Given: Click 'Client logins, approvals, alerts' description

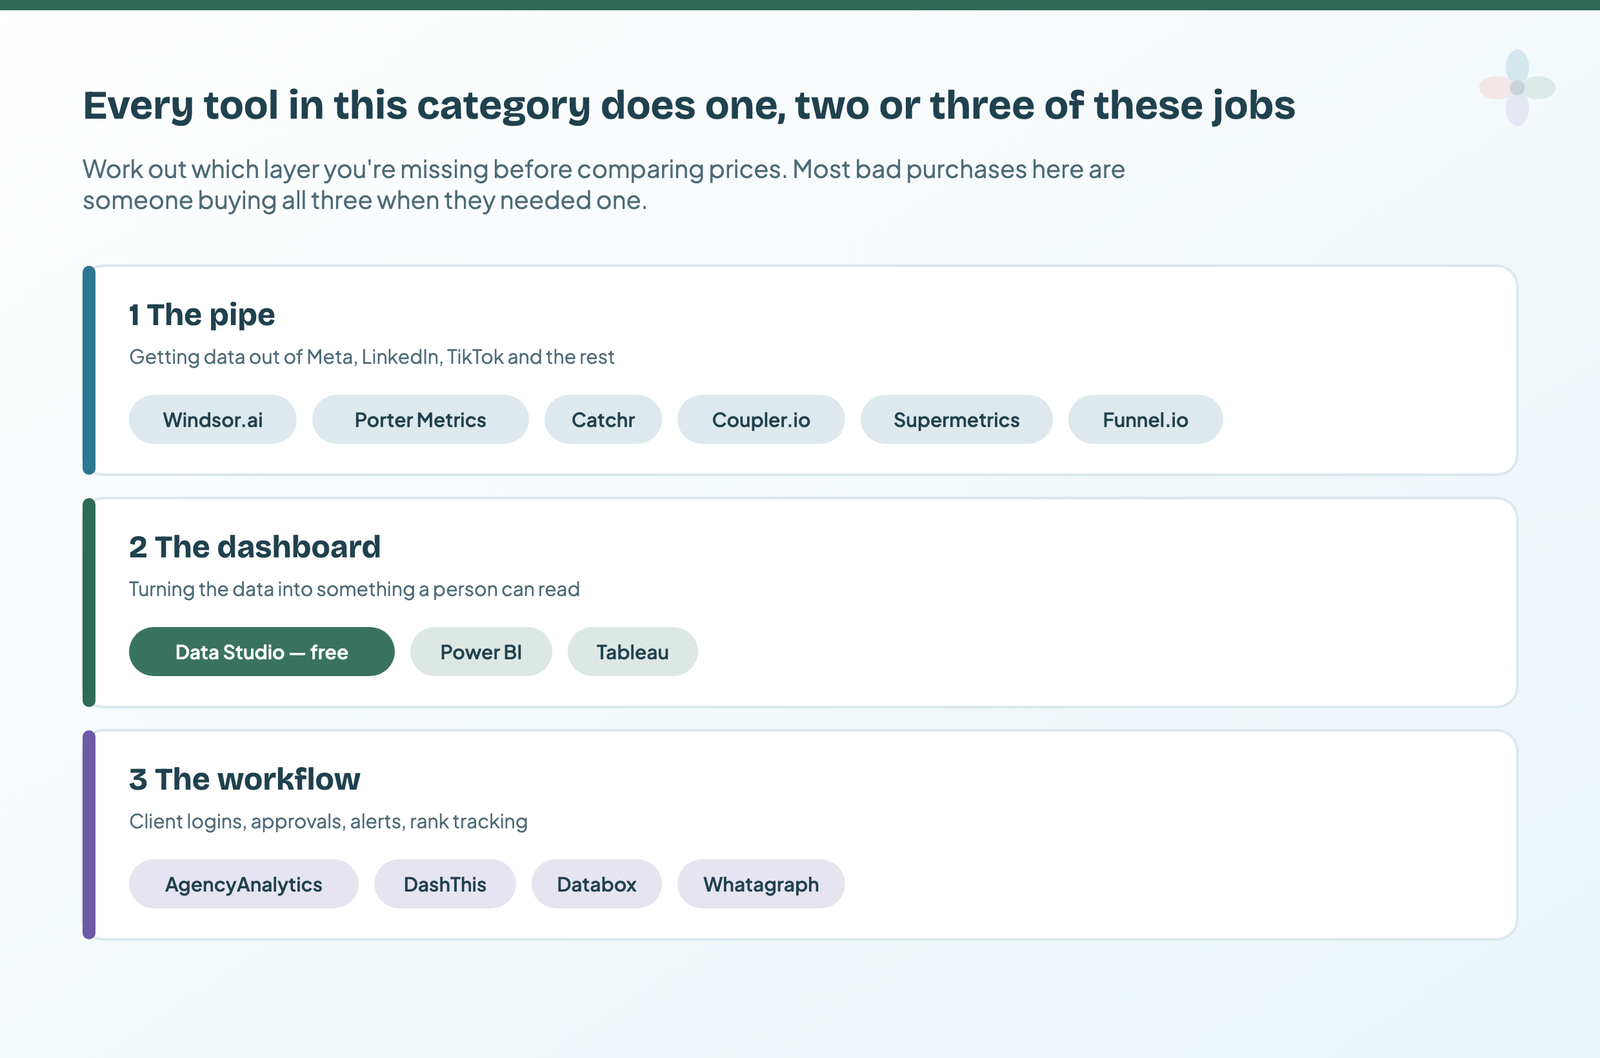Looking at the screenshot, I should click(x=328, y=821).
